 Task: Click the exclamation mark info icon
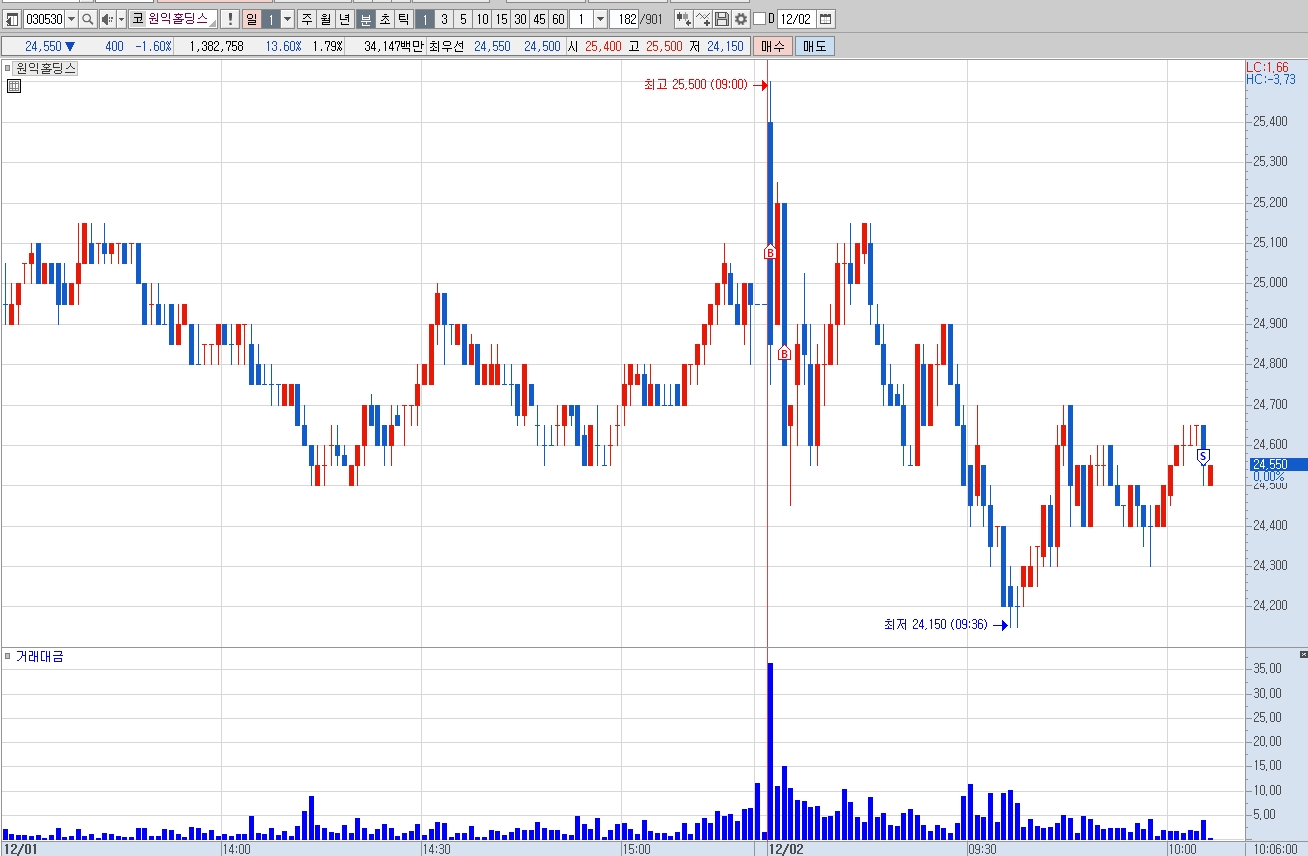point(230,19)
